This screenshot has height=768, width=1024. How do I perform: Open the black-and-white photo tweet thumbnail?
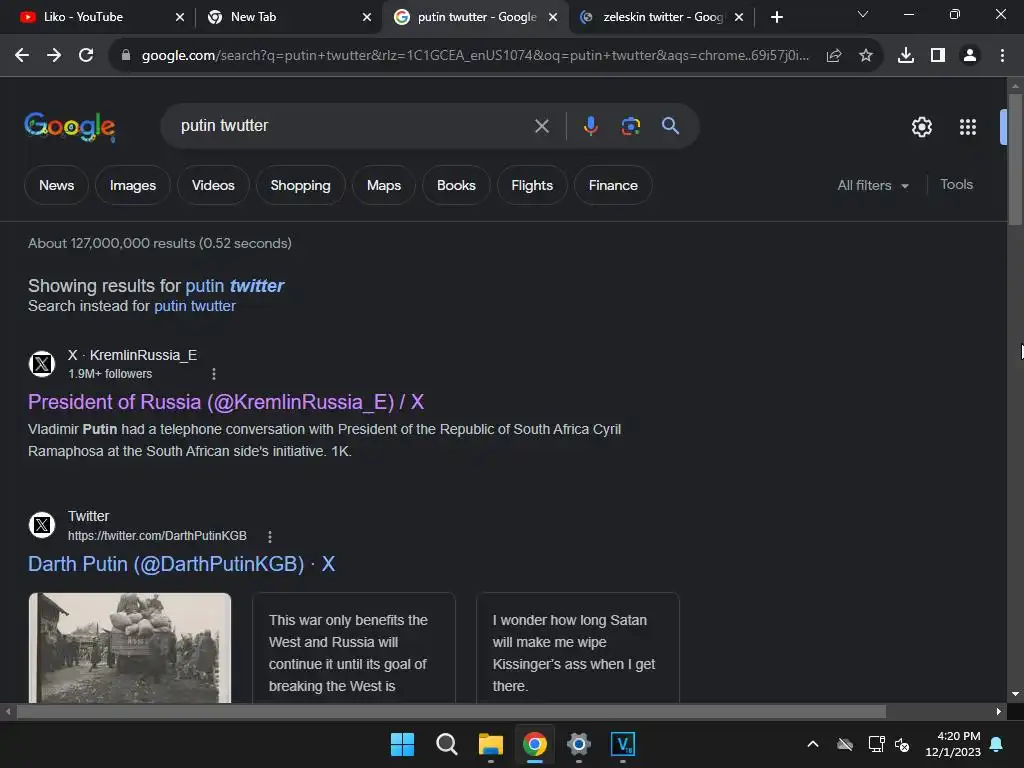130,648
